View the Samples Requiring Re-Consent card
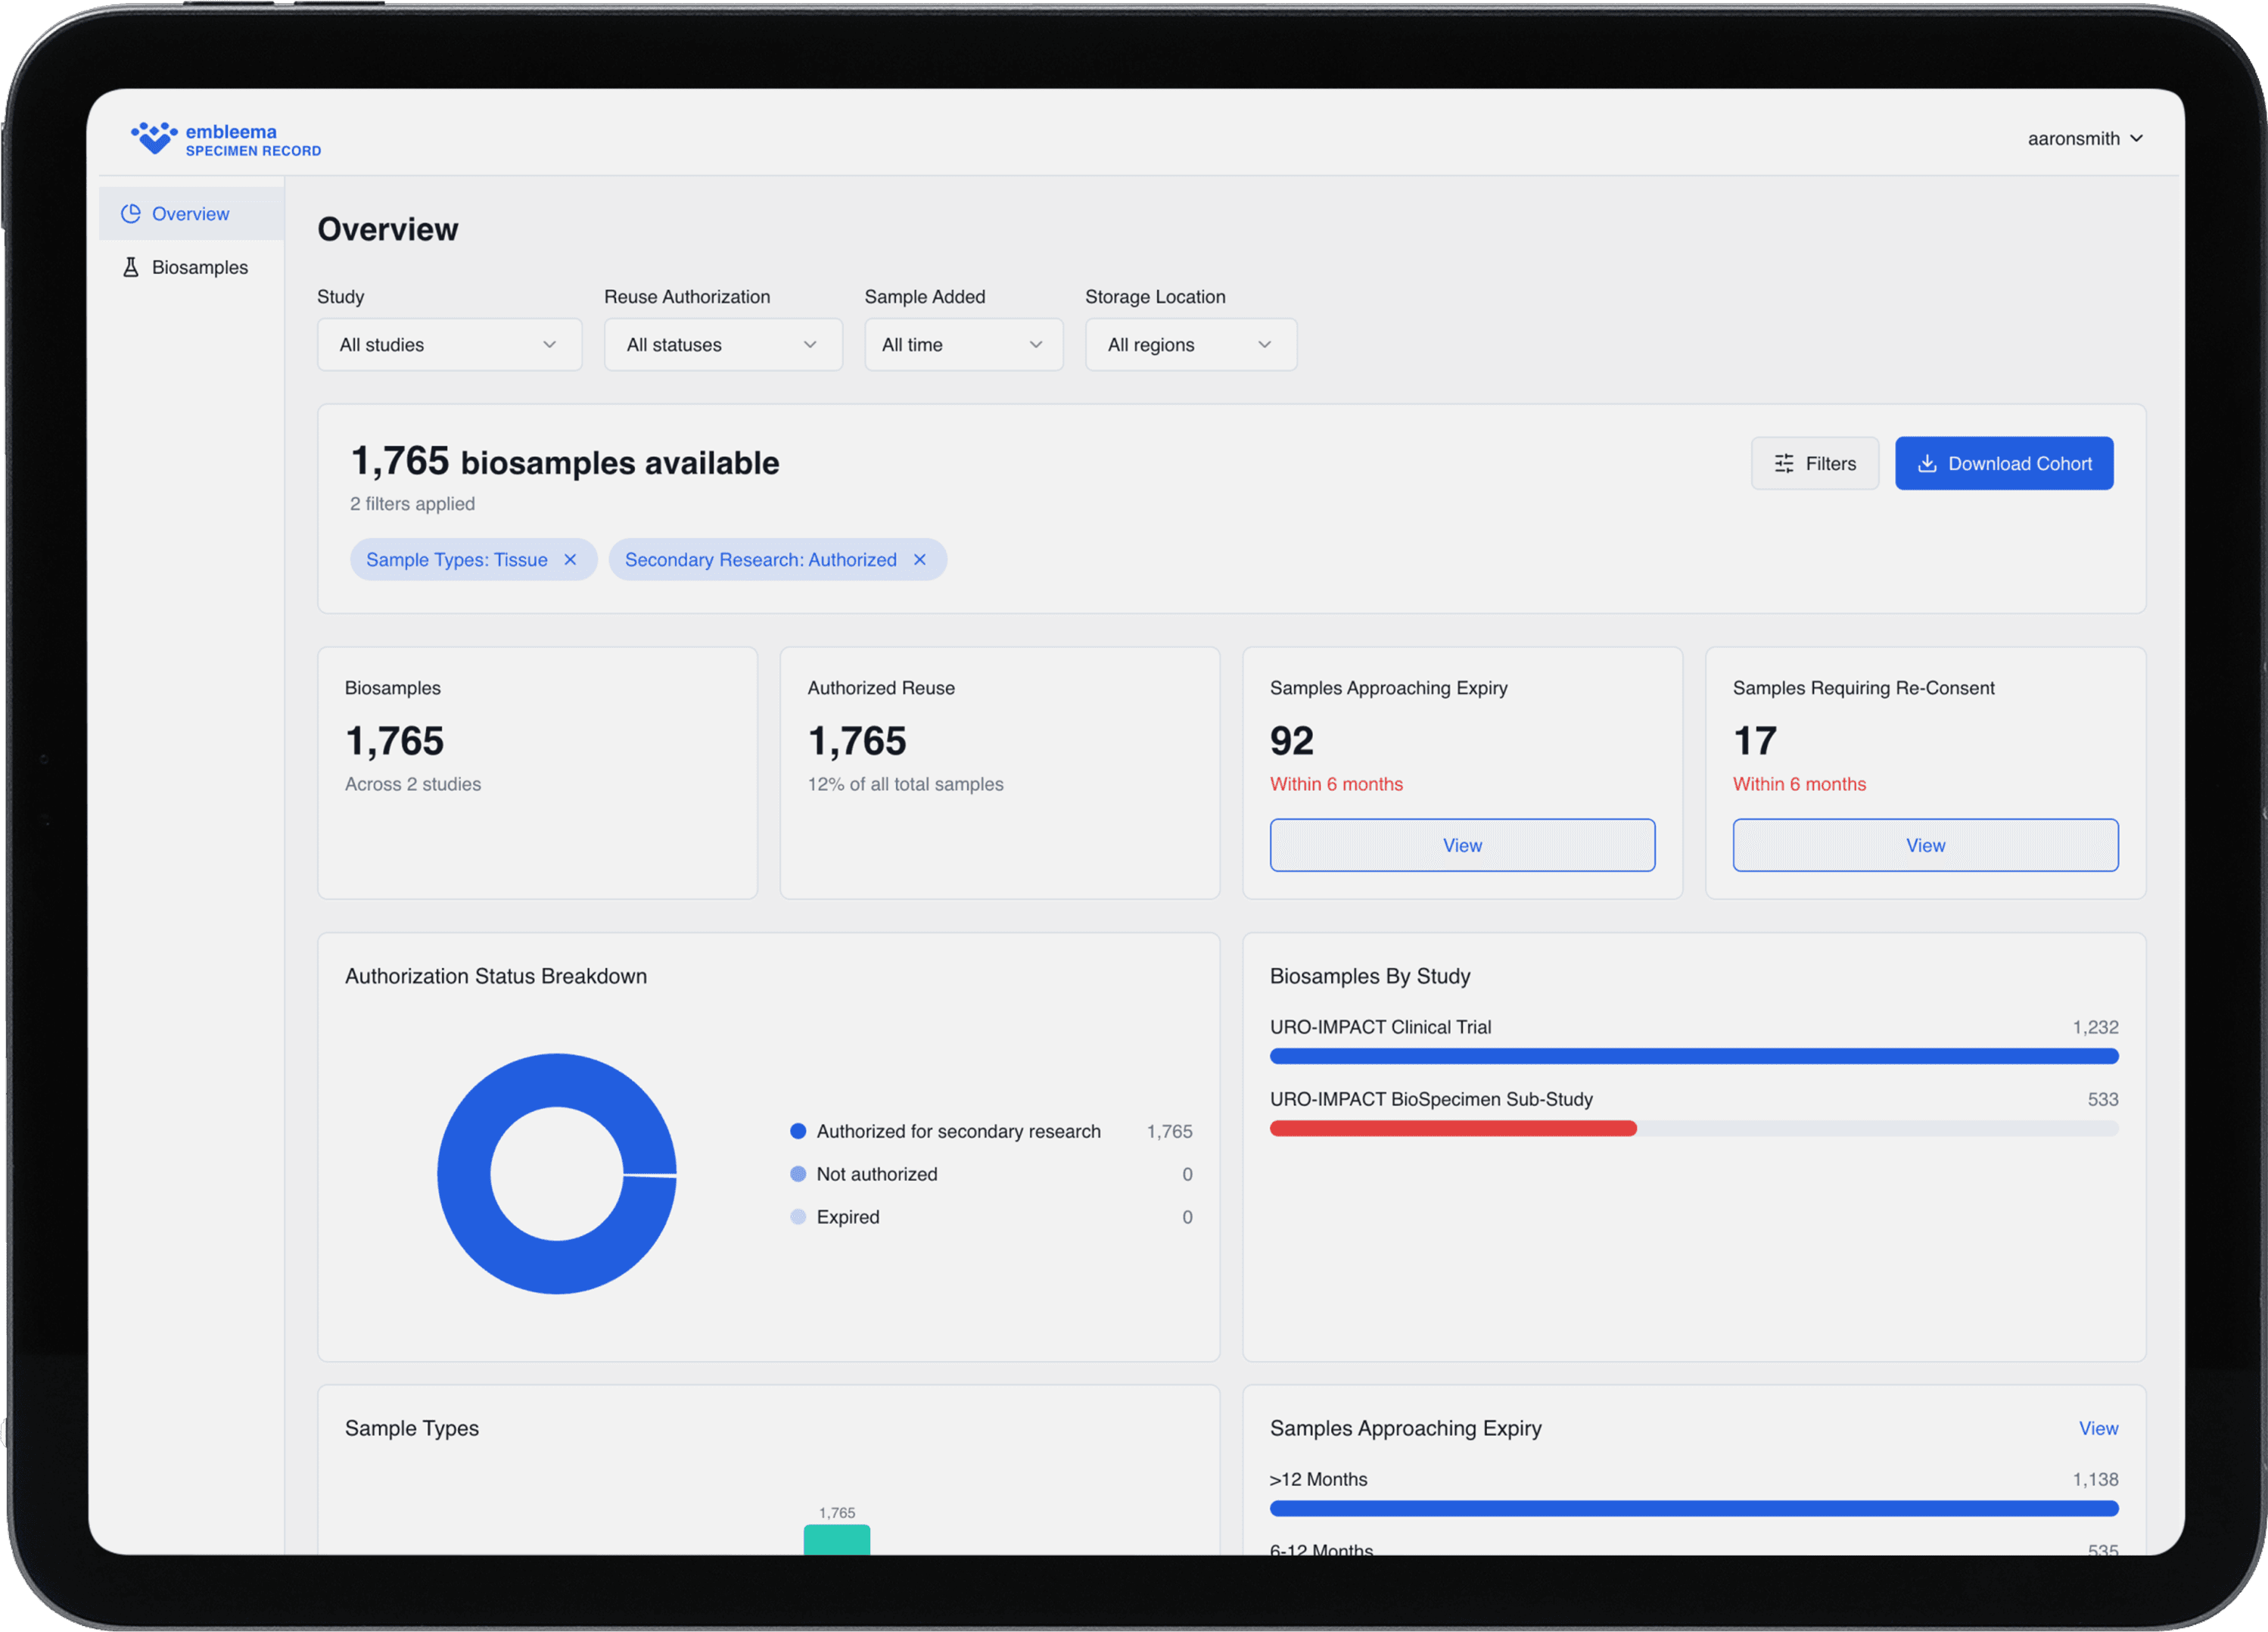 1925,845
